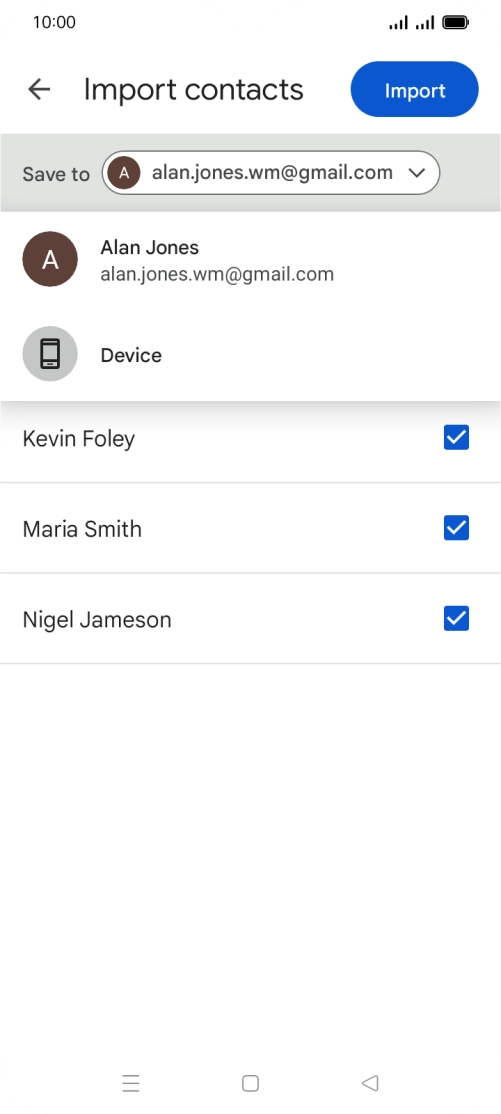
Task: Tap the brown Alan Jones avatar circle
Action: click(50, 259)
